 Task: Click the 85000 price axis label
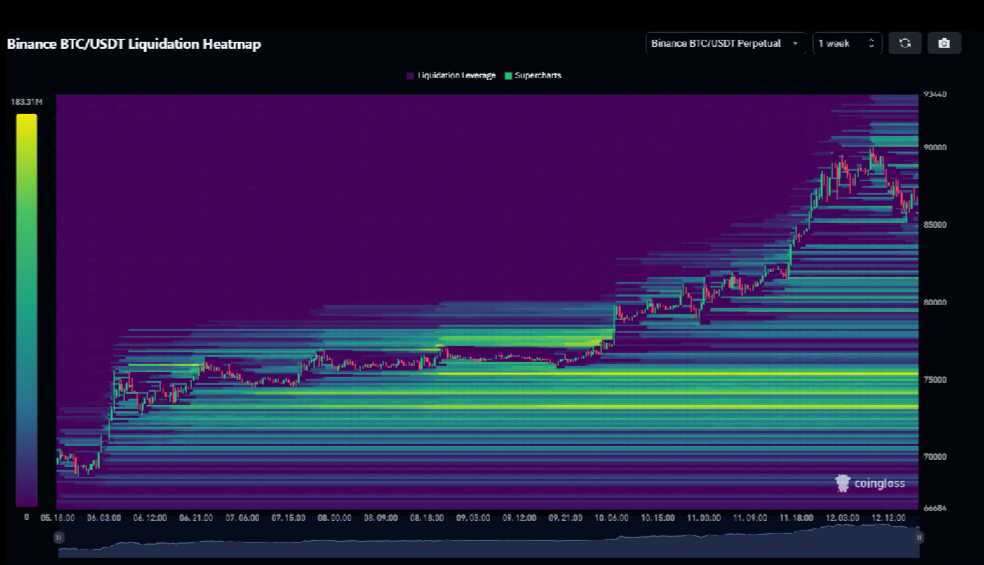[x=935, y=225]
